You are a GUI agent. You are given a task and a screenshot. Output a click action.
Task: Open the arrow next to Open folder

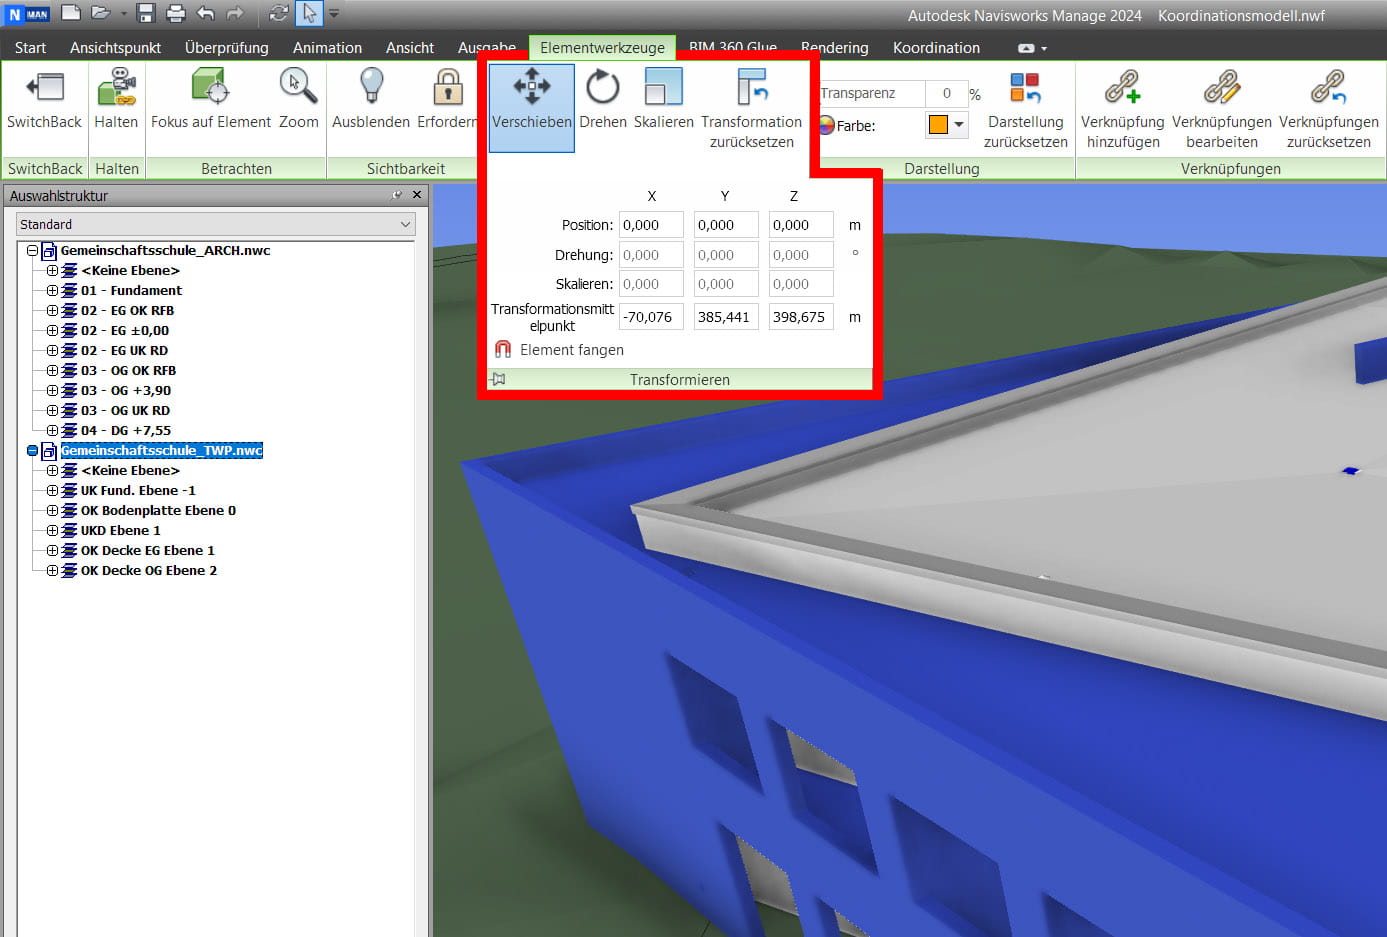tap(123, 14)
